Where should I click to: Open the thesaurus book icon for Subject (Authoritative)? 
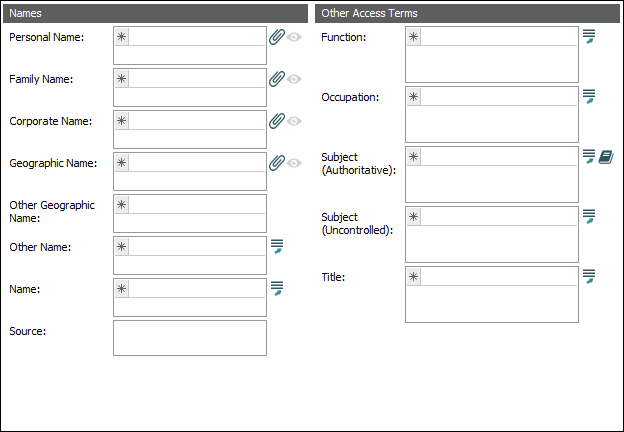click(x=606, y=157)
